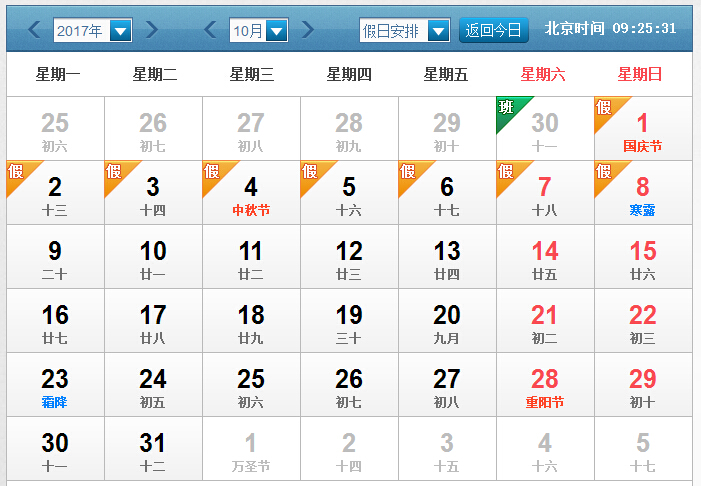Click the 假 holiday badge on October 3
Image resolution: width=701 pixels, height=486 pixels.
coord(116,172)
